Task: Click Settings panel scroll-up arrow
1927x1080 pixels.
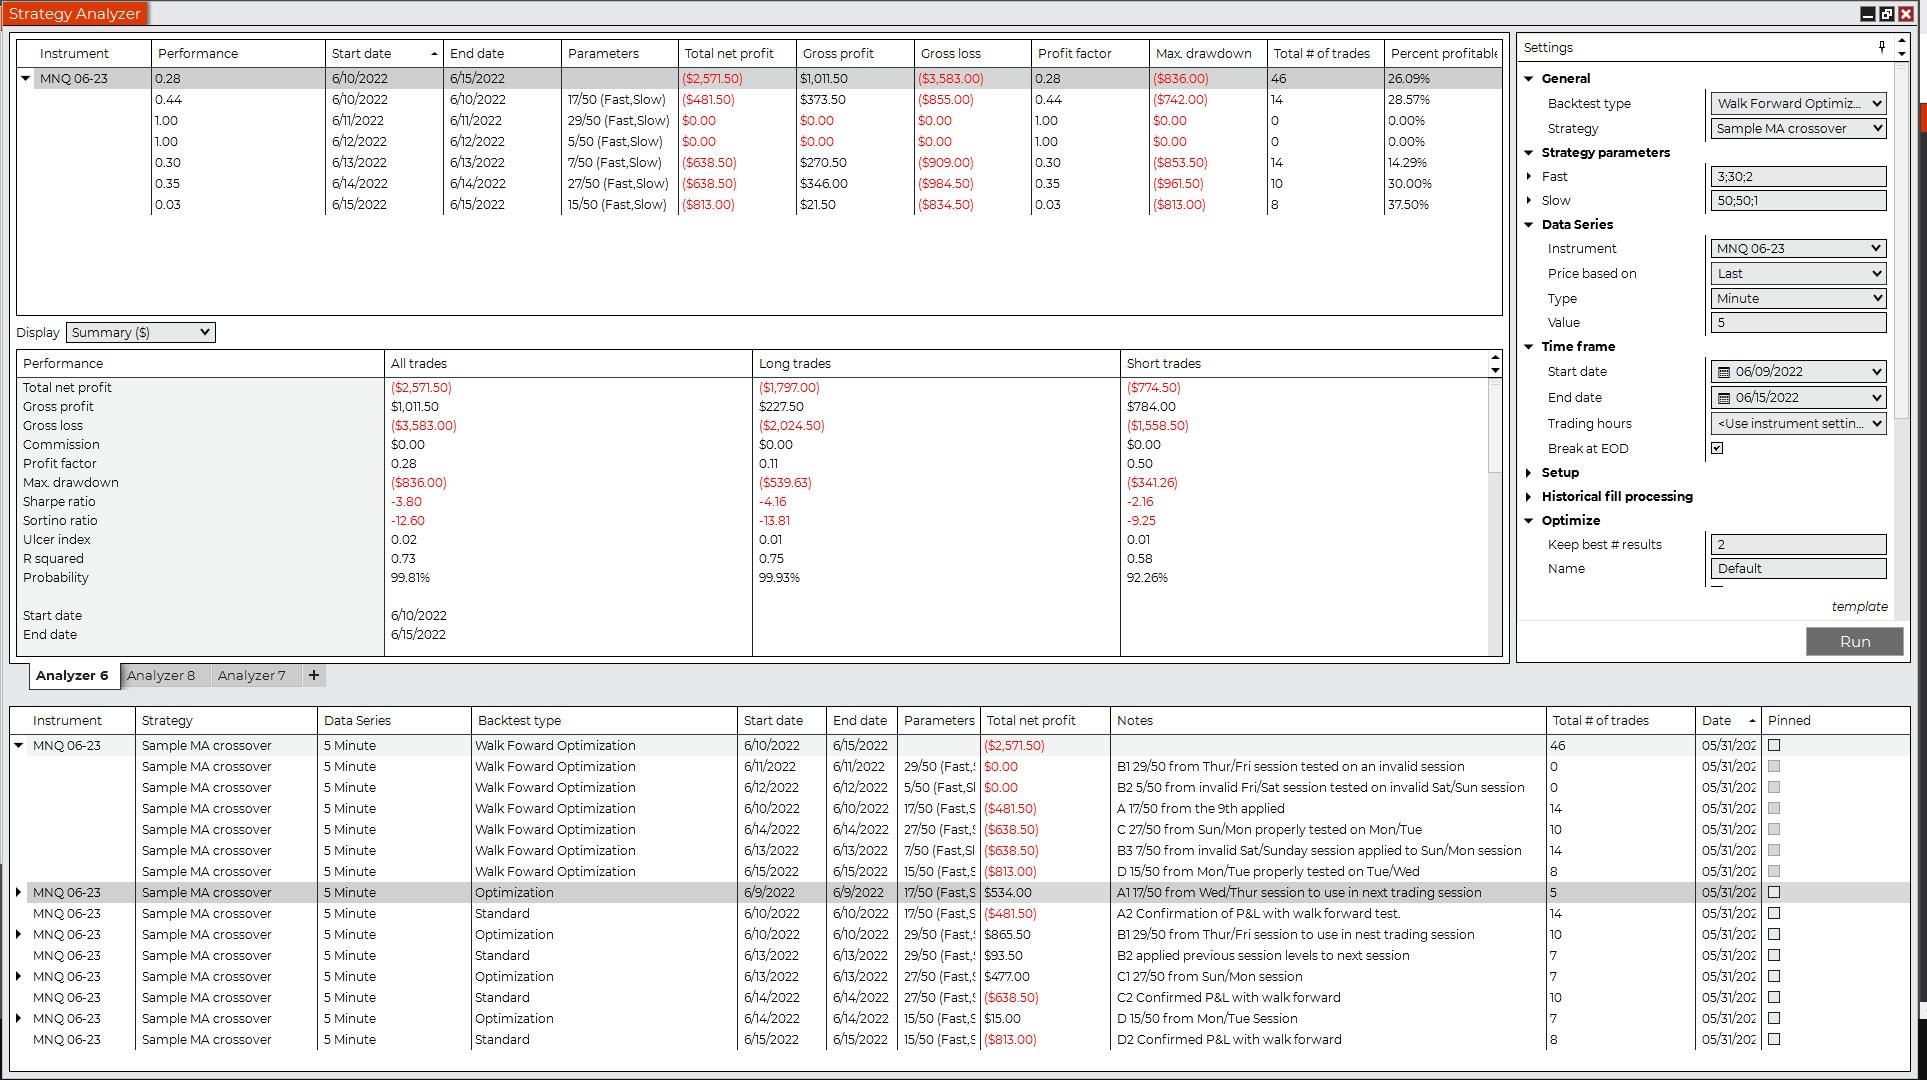Action: tap(1902, 42)
